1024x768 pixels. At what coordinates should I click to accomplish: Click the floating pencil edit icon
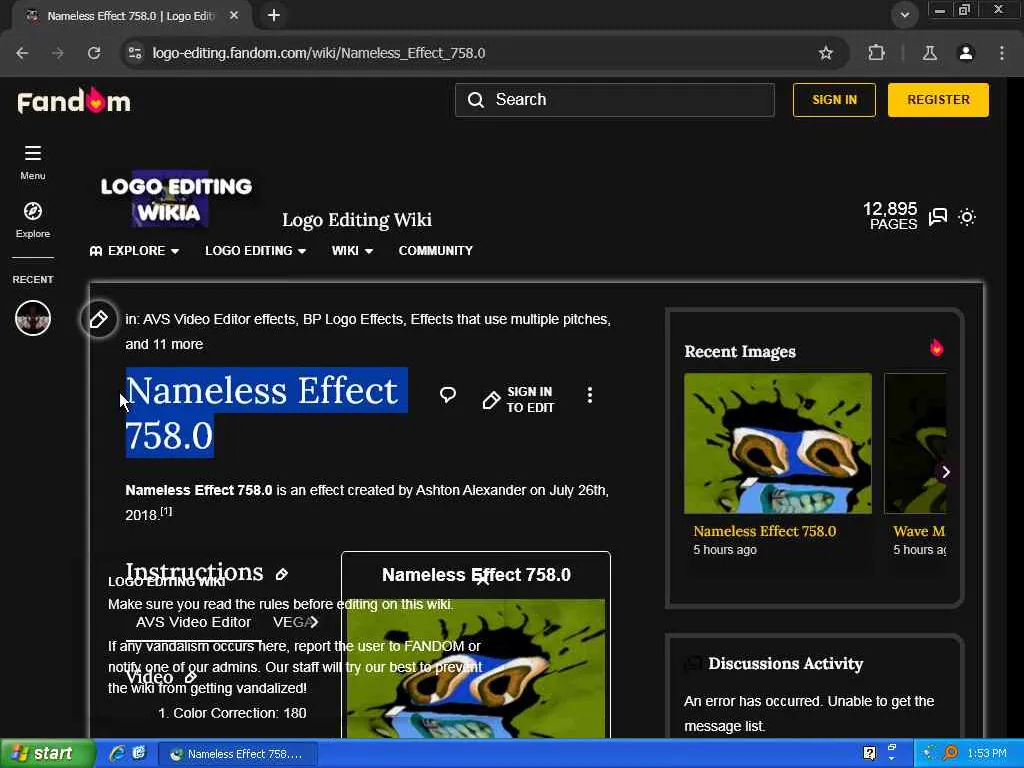(99, 319)
